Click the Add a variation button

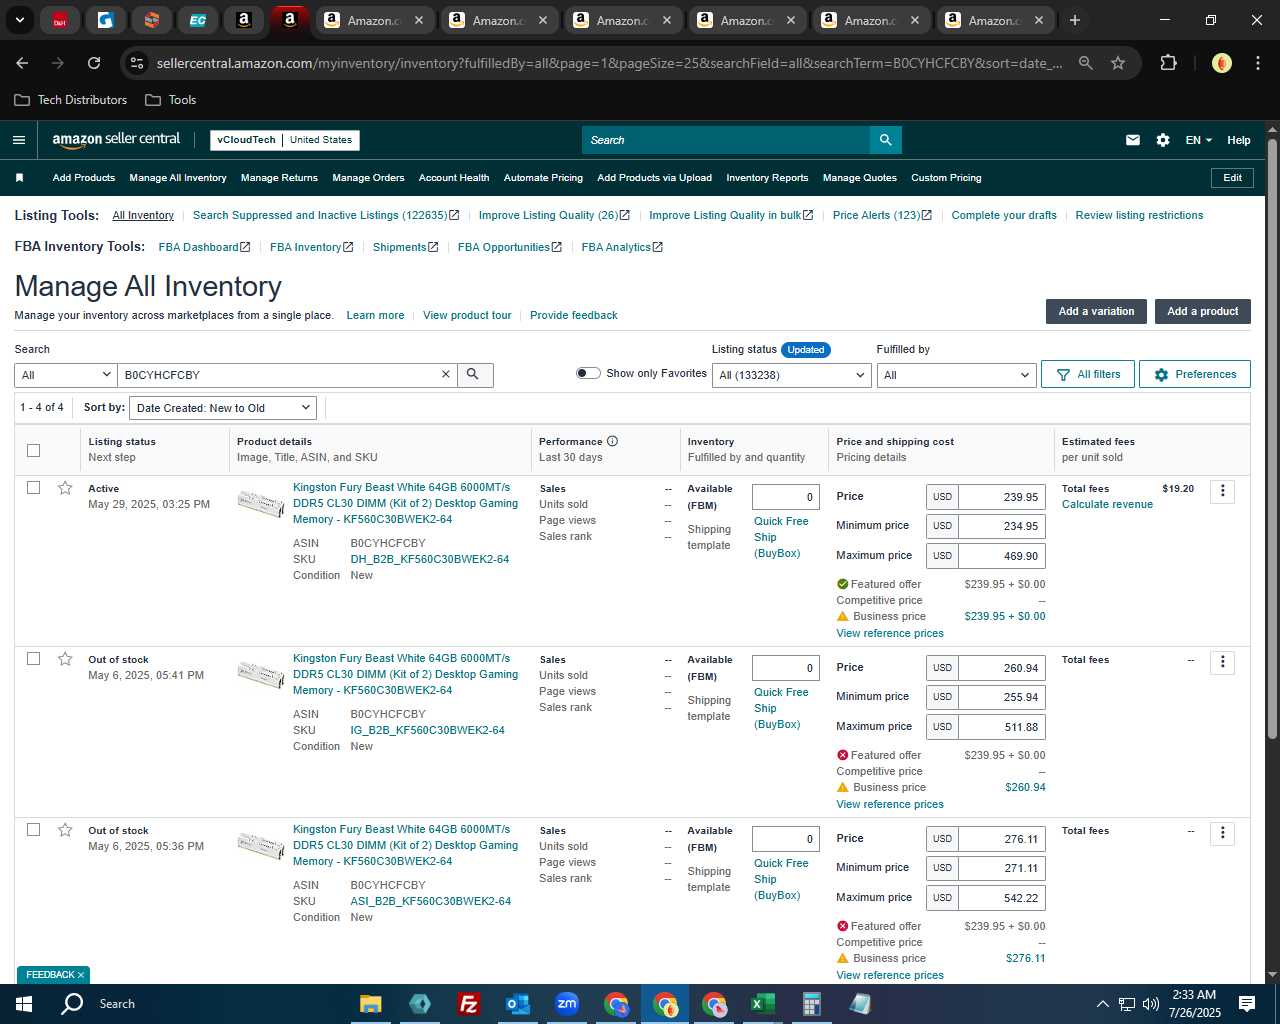(x=1096, y=311)
